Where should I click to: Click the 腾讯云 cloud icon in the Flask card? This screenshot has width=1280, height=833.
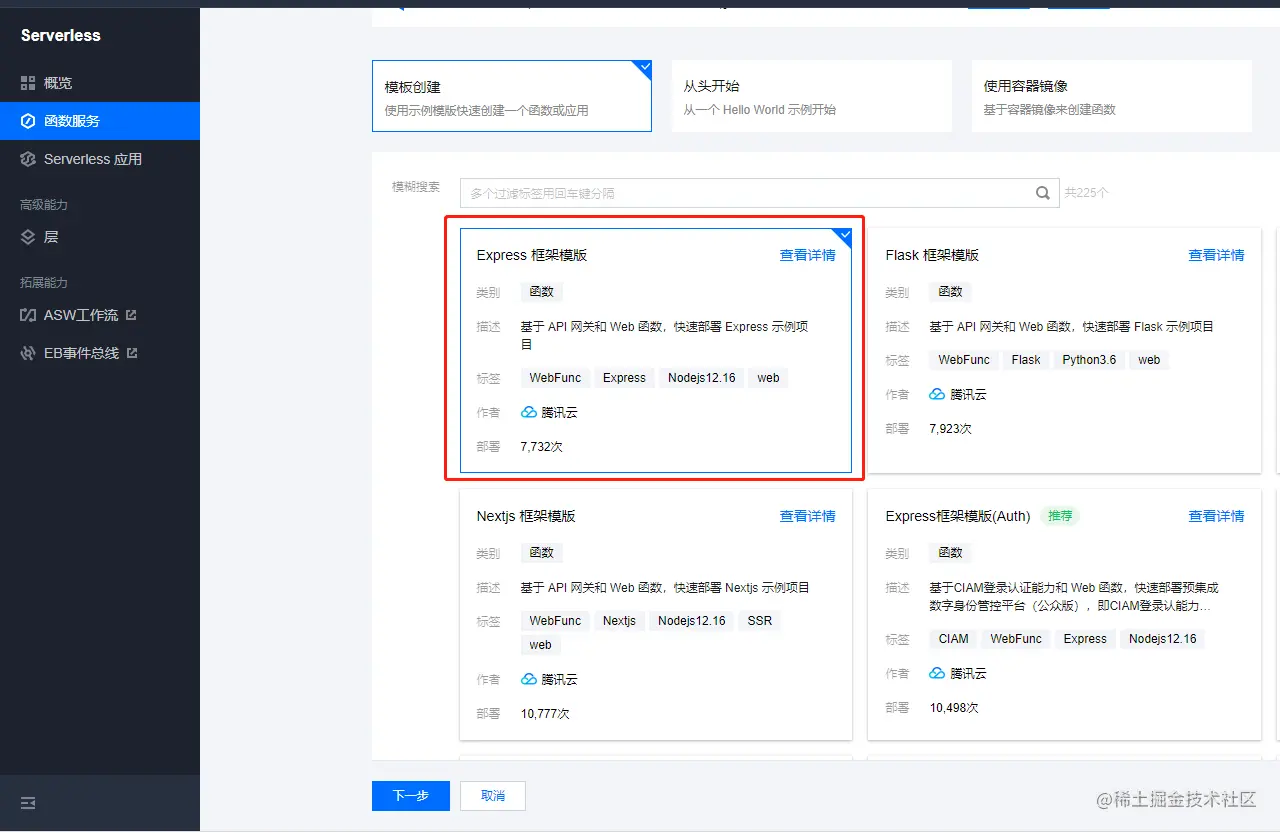click(937, 394)
